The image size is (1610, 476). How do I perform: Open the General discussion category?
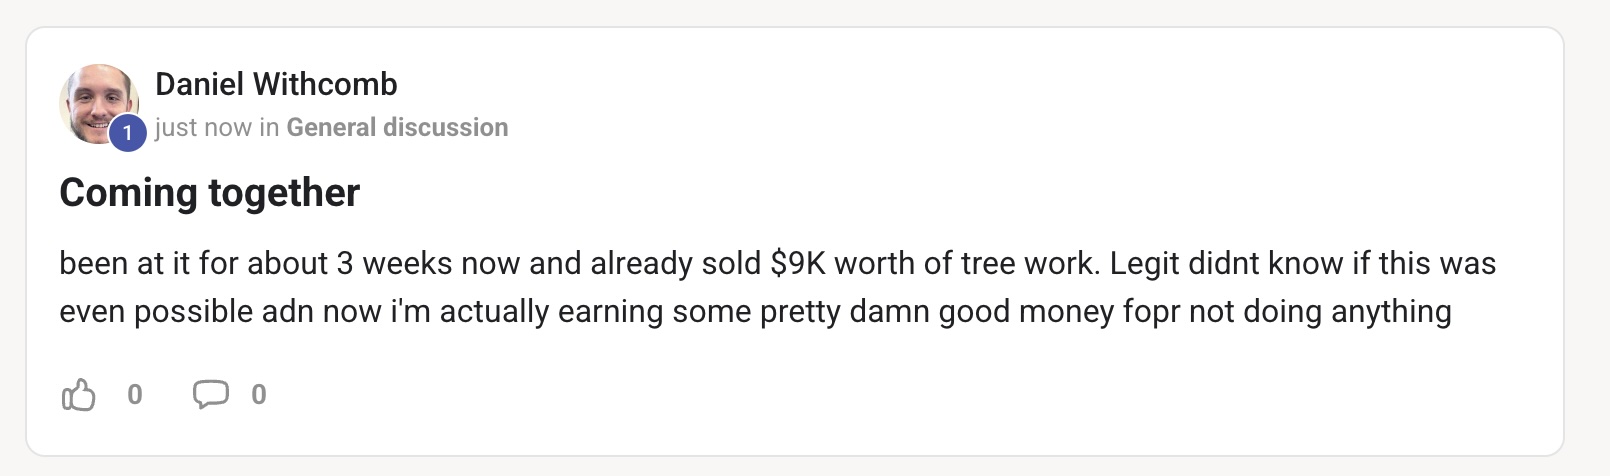click(397, 127)
